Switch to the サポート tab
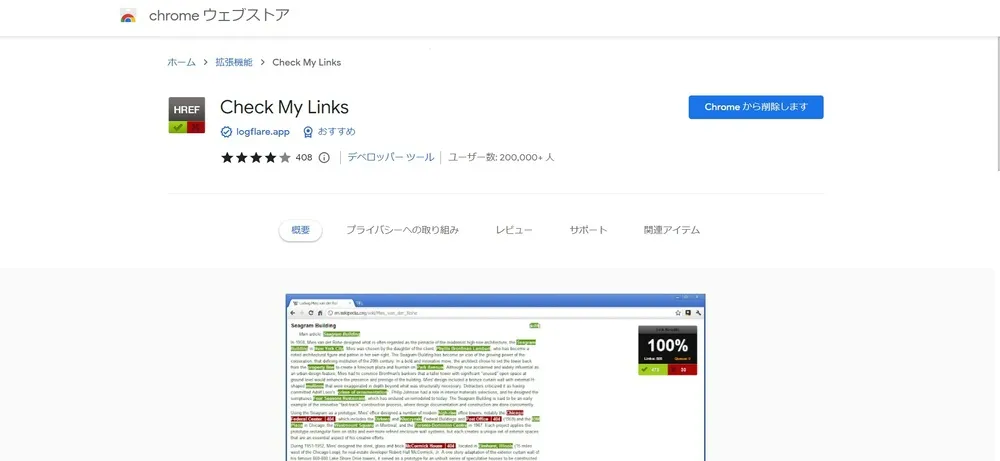 coord(588,230)
